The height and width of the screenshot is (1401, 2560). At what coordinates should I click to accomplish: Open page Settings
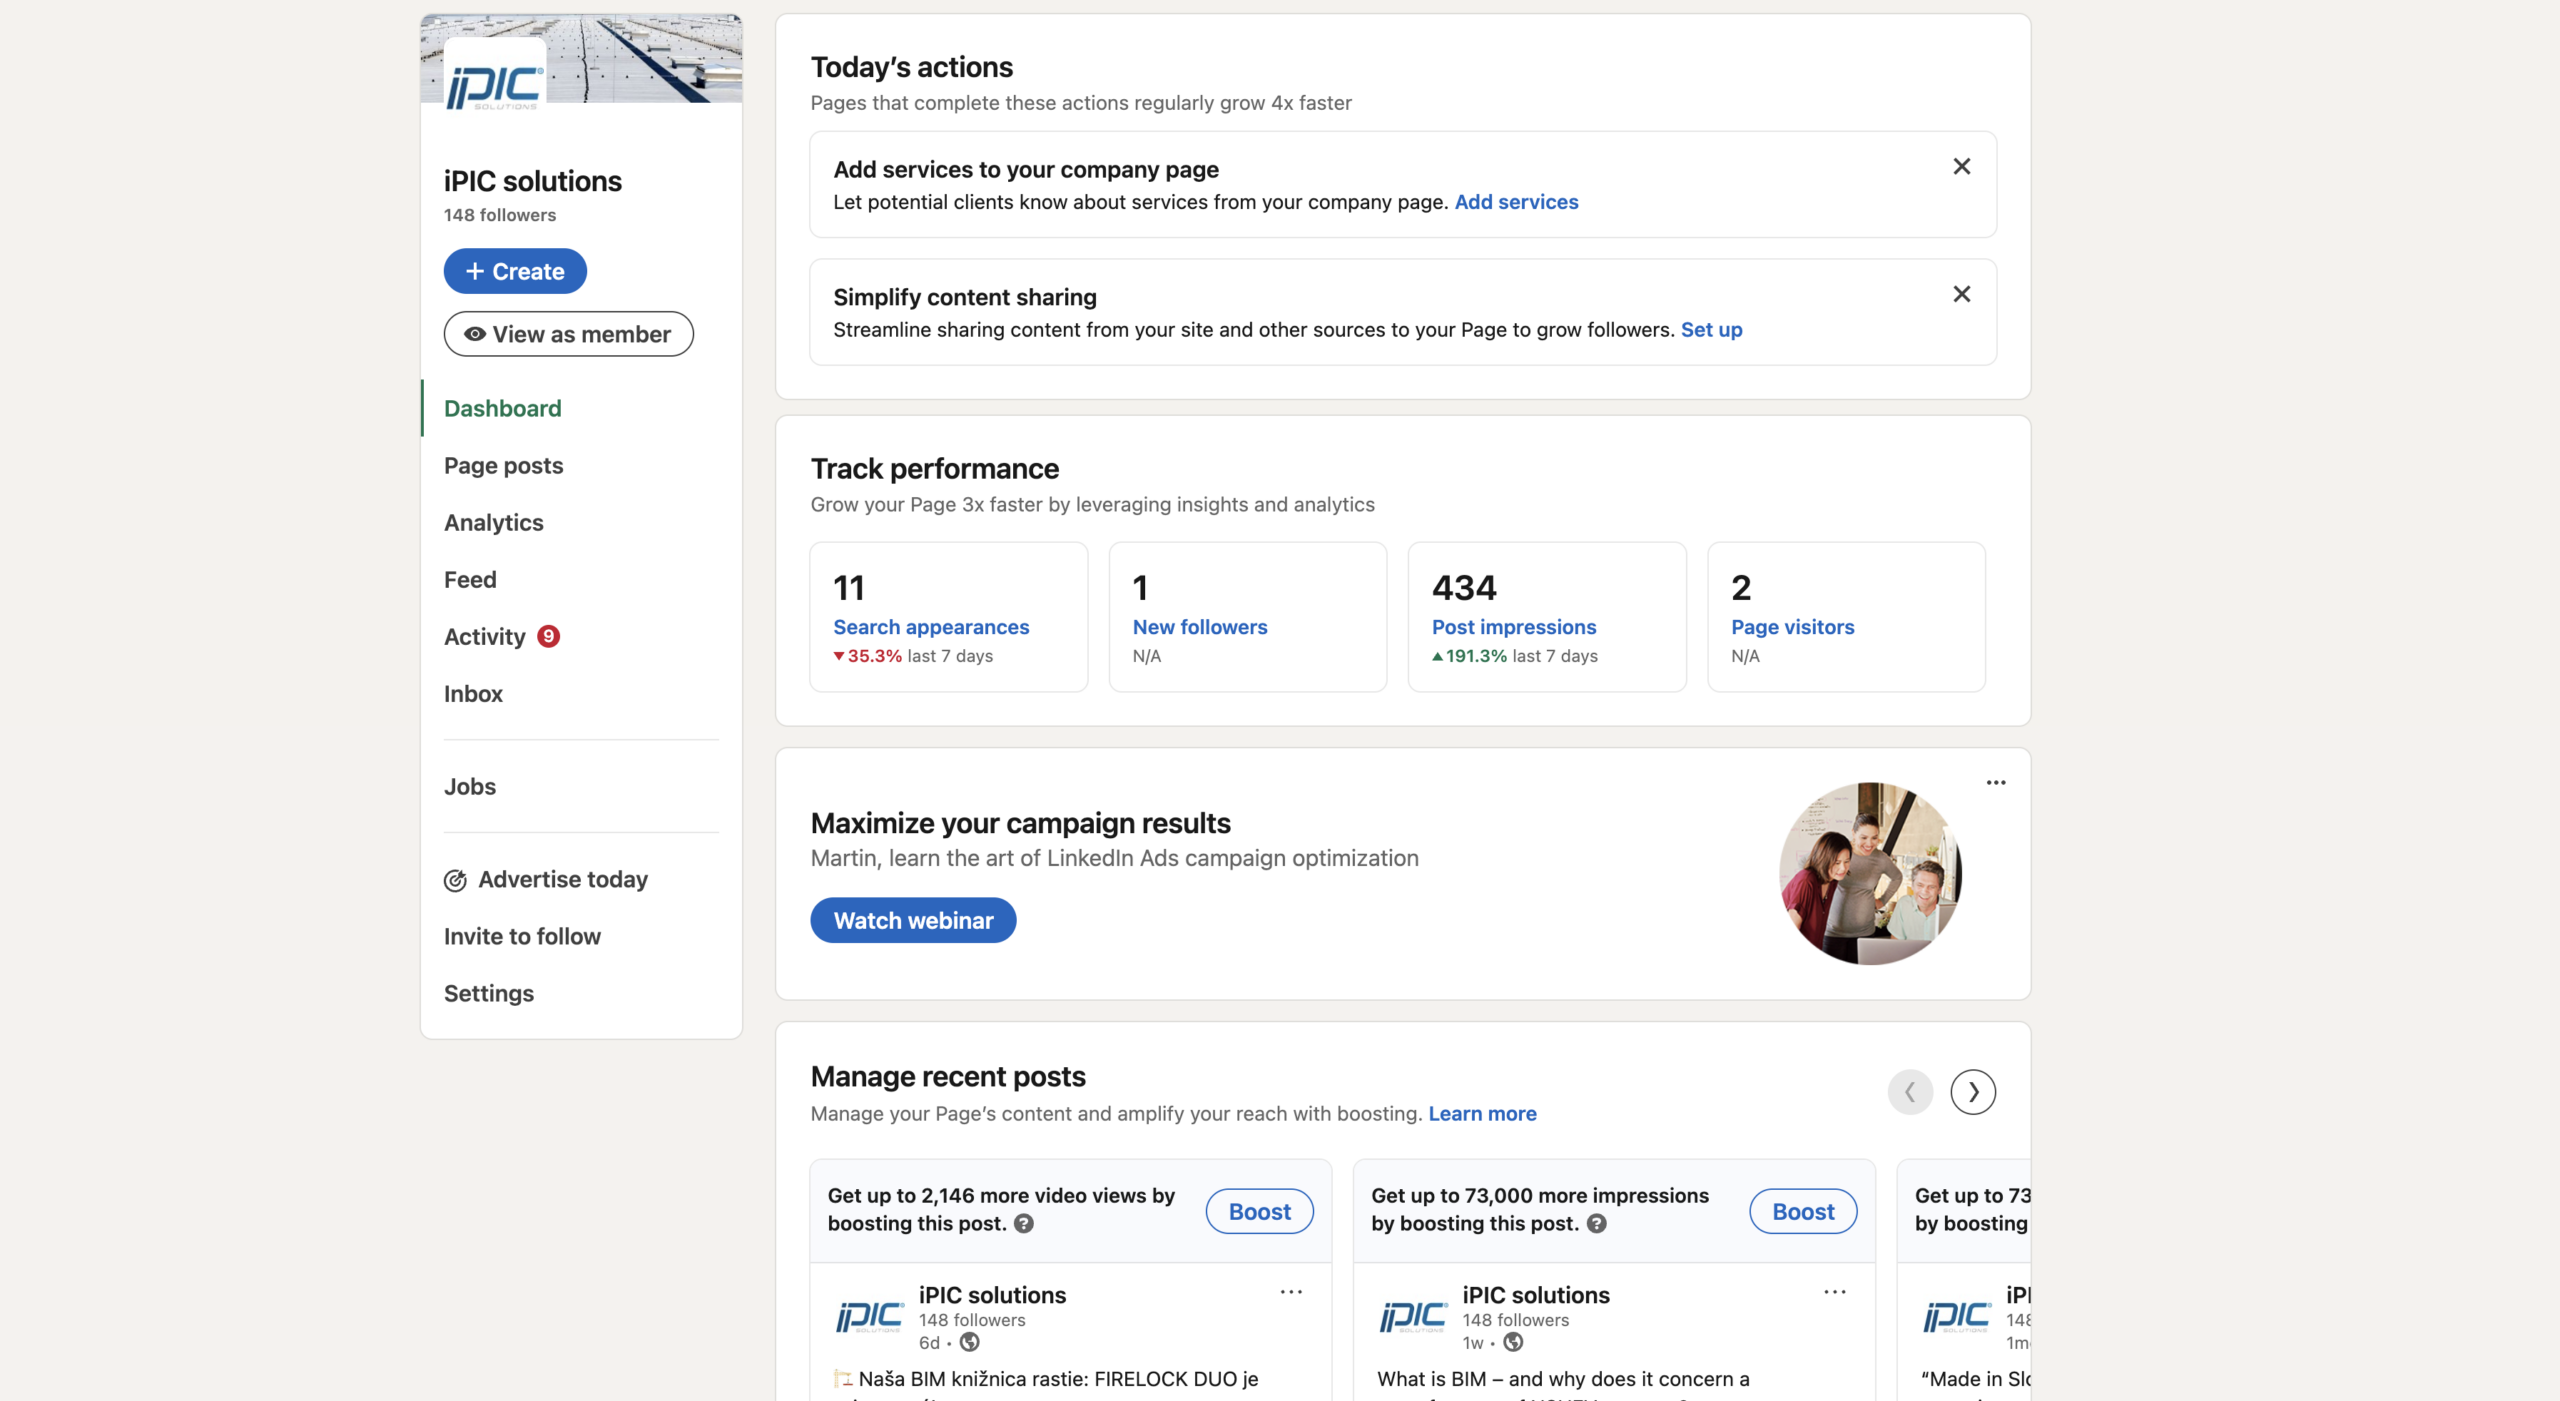coord(489,993)
